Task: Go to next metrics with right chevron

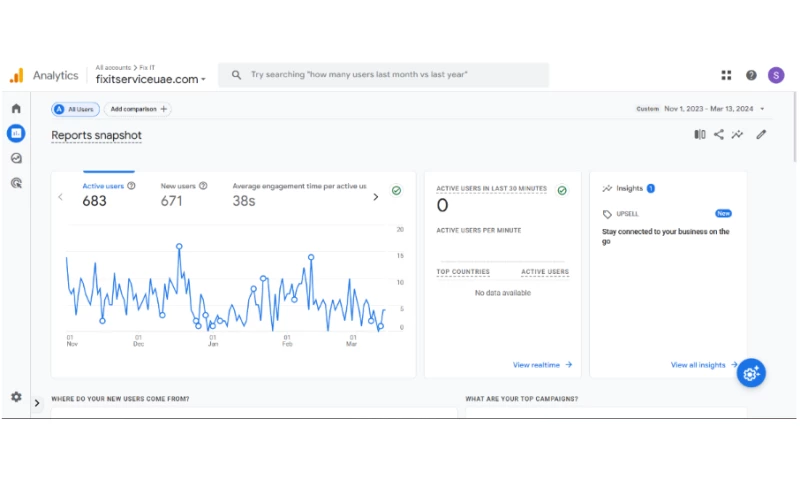Action: pos(376,197)
